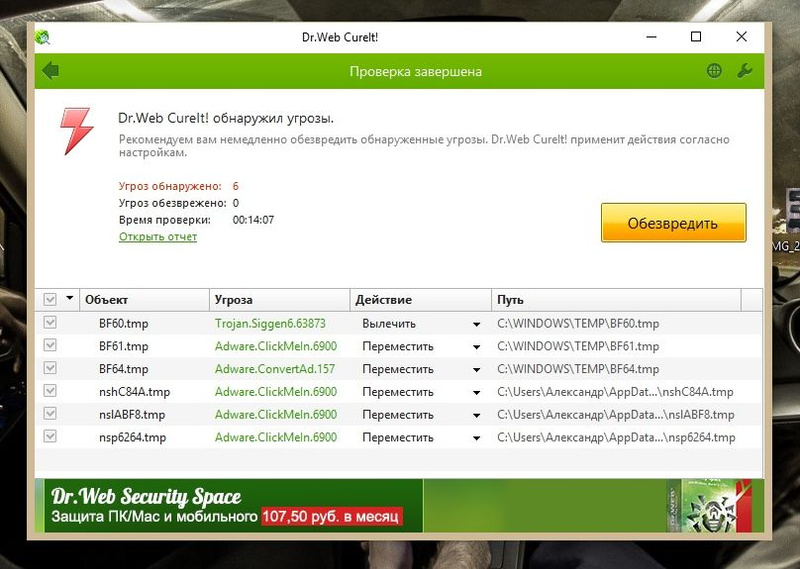The height and width of the screenshot is (569, 800).
Task: Click the Dr.Web spider icon in title bar
Action: [x=43, y=37]
